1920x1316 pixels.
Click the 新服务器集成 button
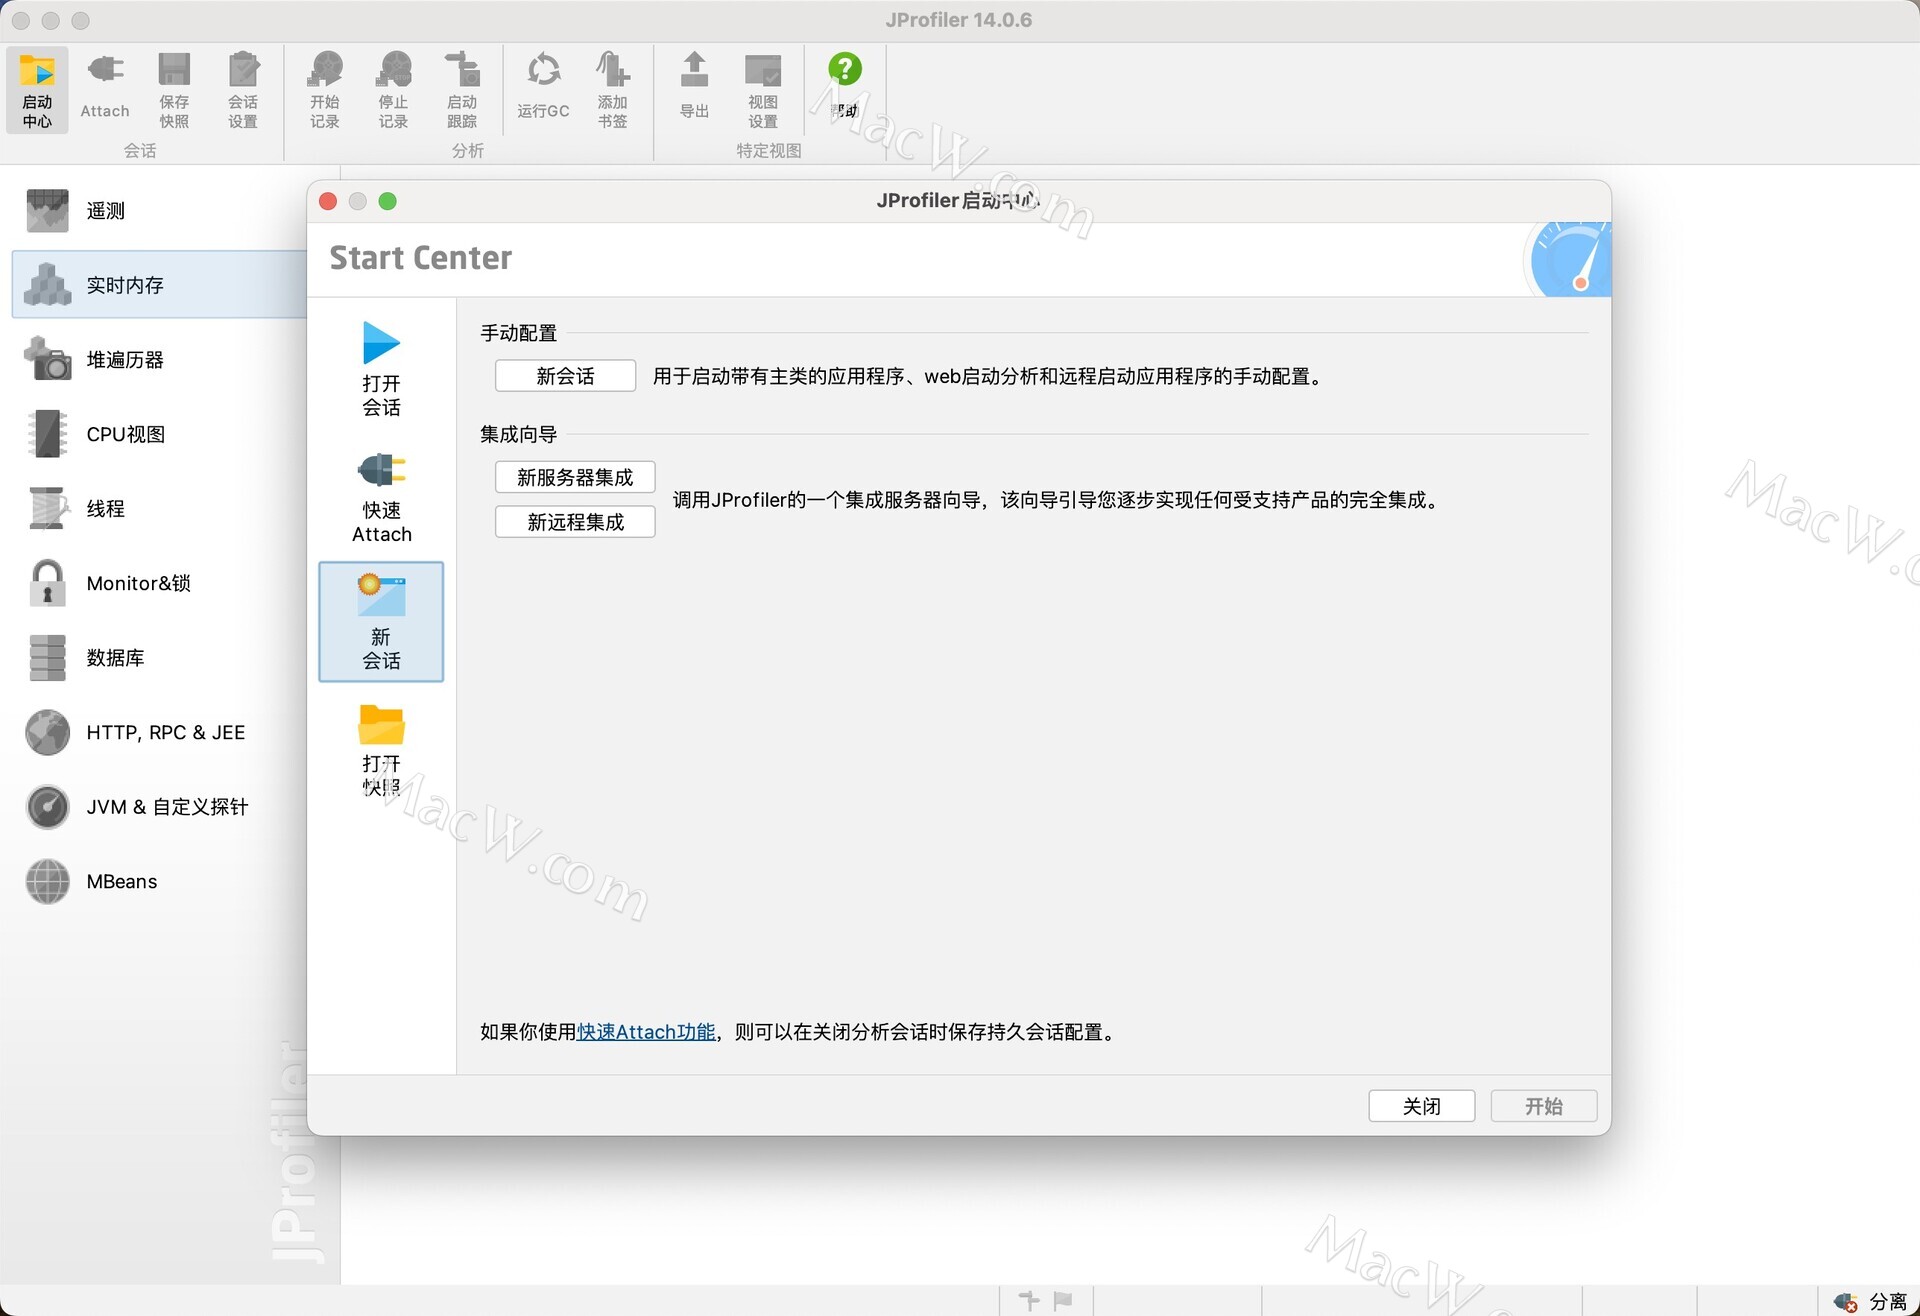(x=575, y=477)
